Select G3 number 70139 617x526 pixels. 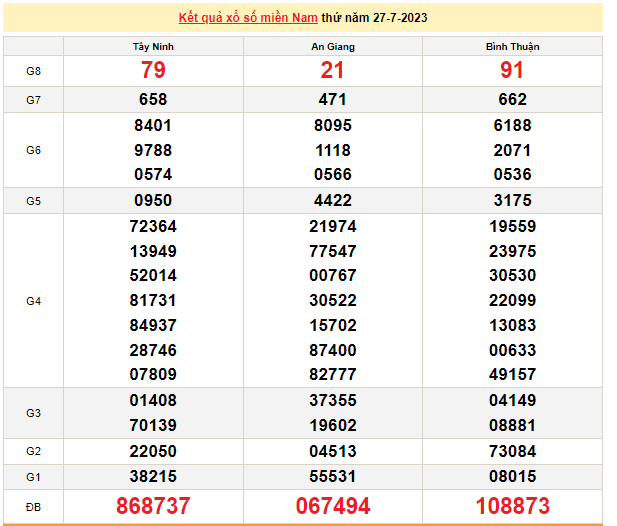point(153,425)
